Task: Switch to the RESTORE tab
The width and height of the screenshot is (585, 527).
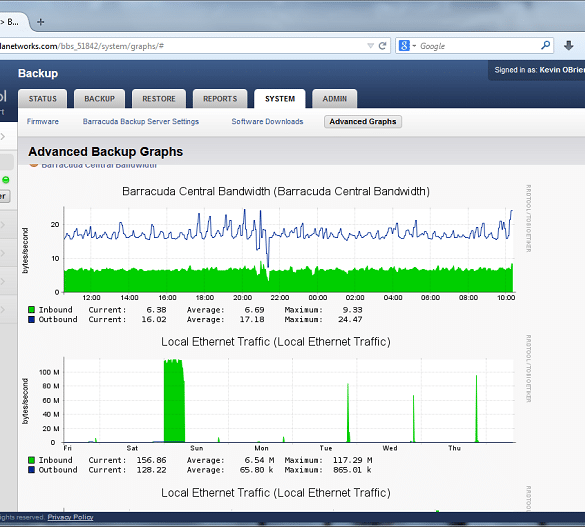Action: pyautogui.click(x=159, y=99)
